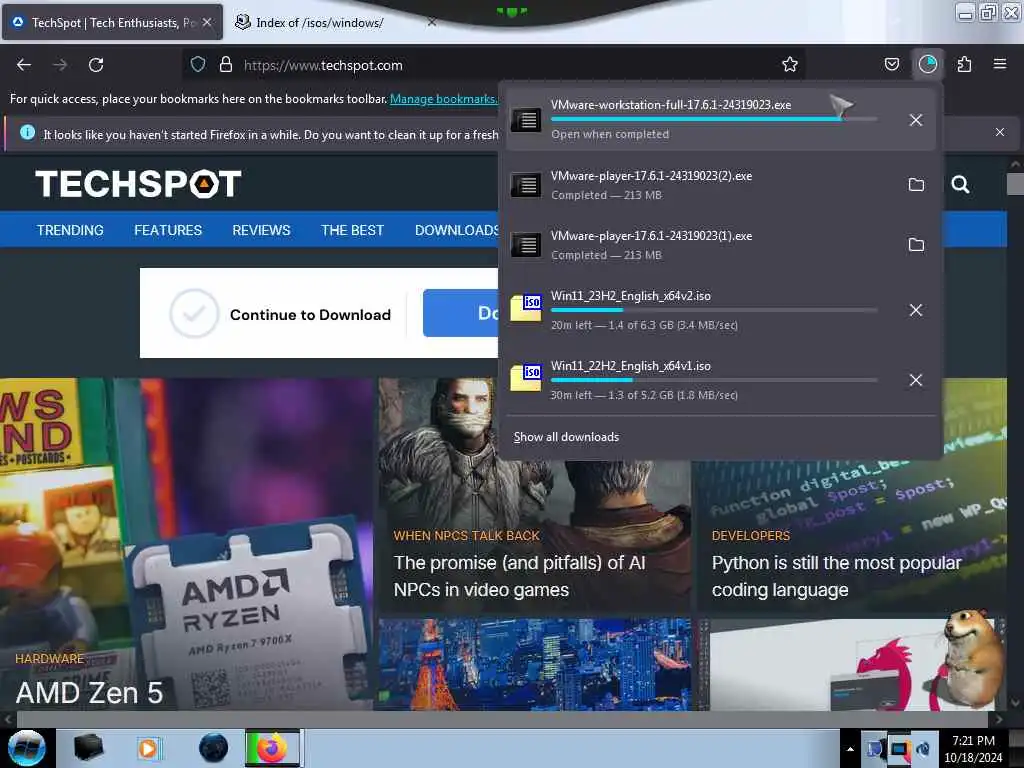Click the Manage bookmarks link

pyautogui.click(x=443, y=99)
